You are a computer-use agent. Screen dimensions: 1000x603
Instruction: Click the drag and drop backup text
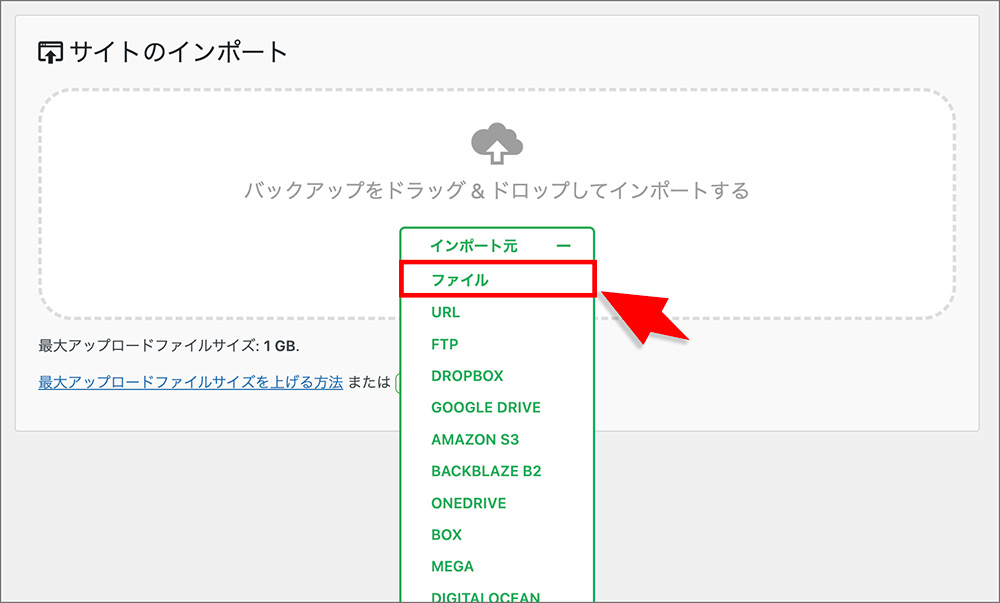[x=497, y=190]
